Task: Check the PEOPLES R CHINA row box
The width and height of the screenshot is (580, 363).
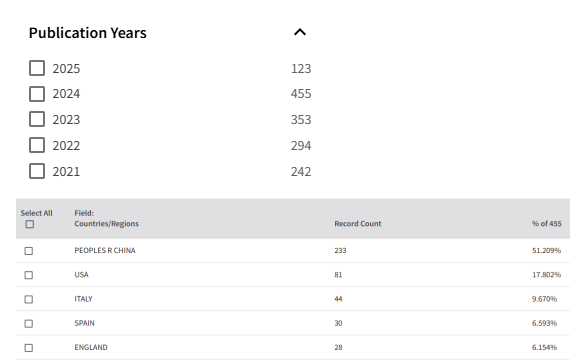Action: pos(28,251)
